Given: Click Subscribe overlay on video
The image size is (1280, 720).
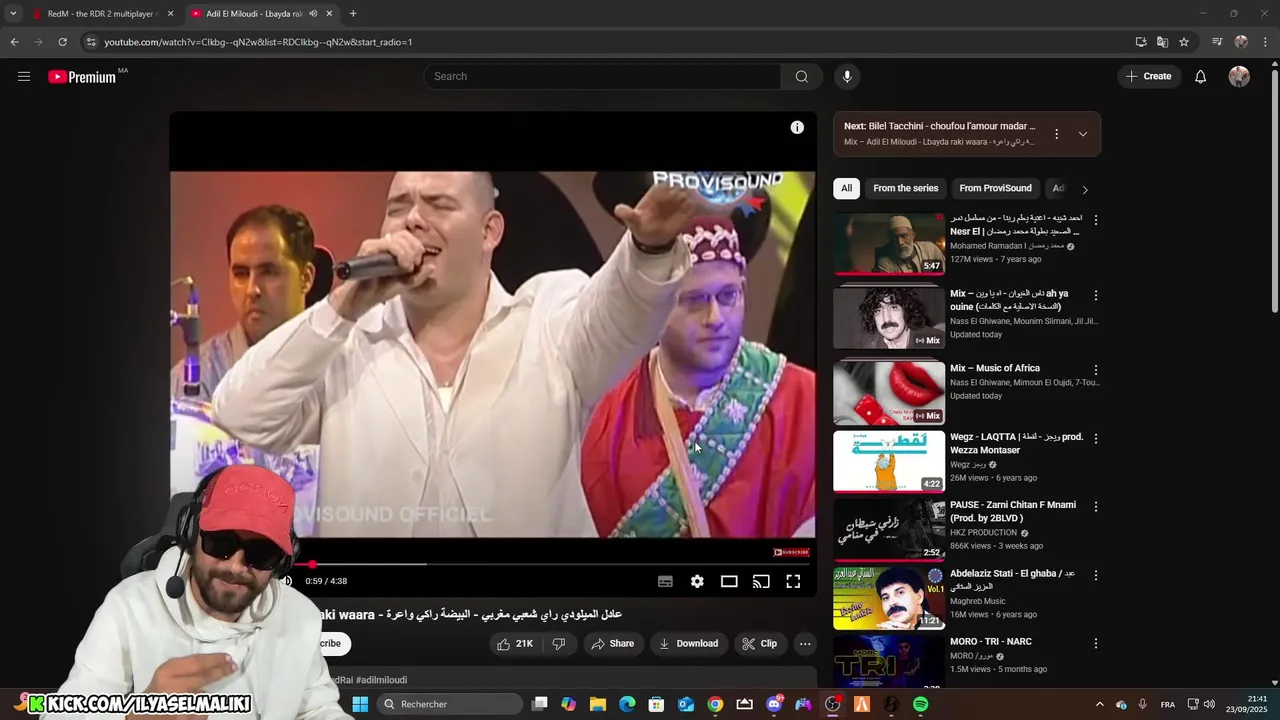Looking at the screenshot, I should [x=791, y=552].
